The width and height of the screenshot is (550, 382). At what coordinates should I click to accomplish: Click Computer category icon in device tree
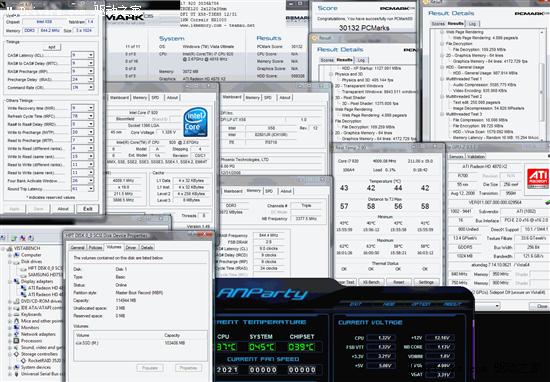(16, 255)
